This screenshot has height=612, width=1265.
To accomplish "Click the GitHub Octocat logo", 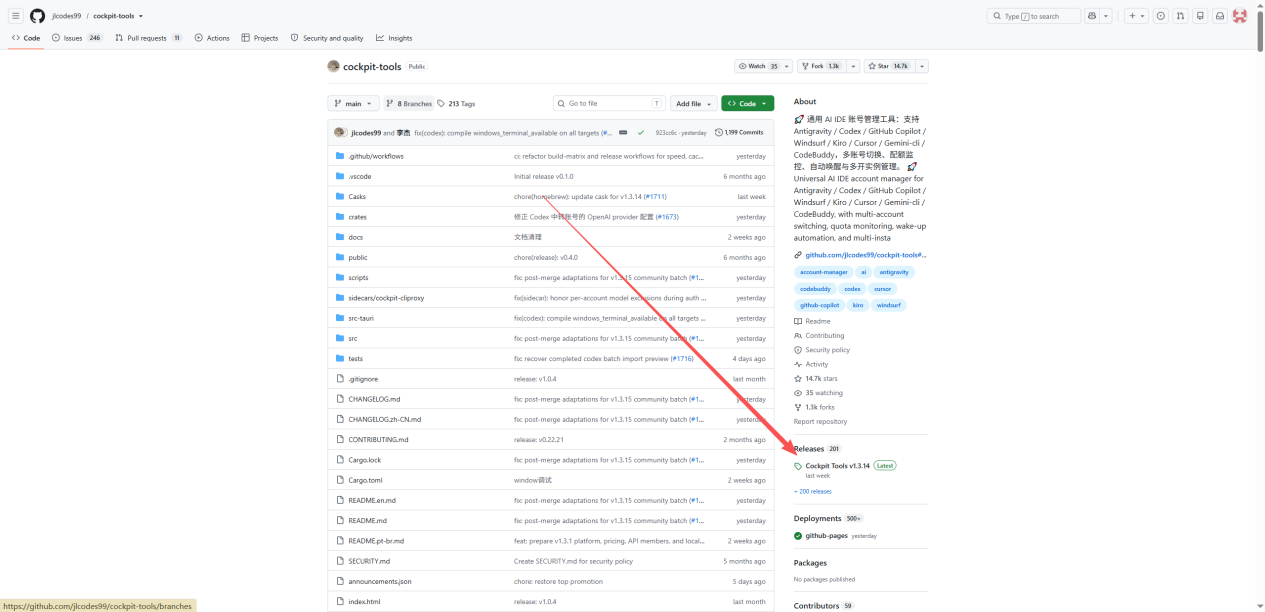I will tap(37, 16).
